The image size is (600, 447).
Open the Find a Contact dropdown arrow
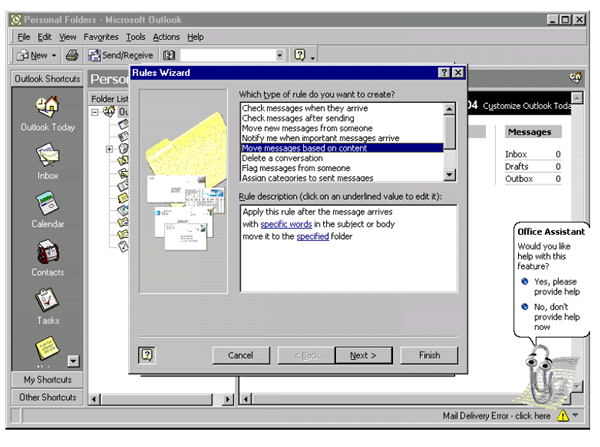pos(280,55)
